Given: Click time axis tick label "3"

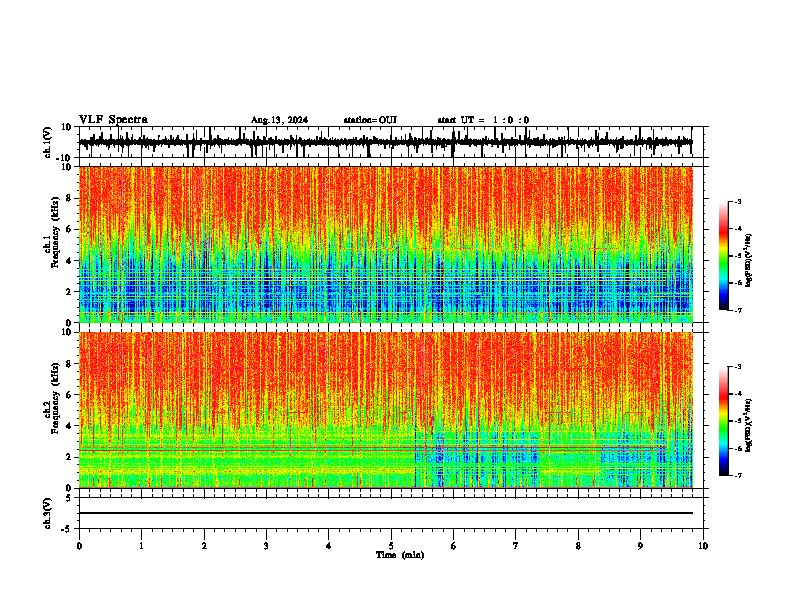Looking at the screenshot, I should tap(266, 546).
